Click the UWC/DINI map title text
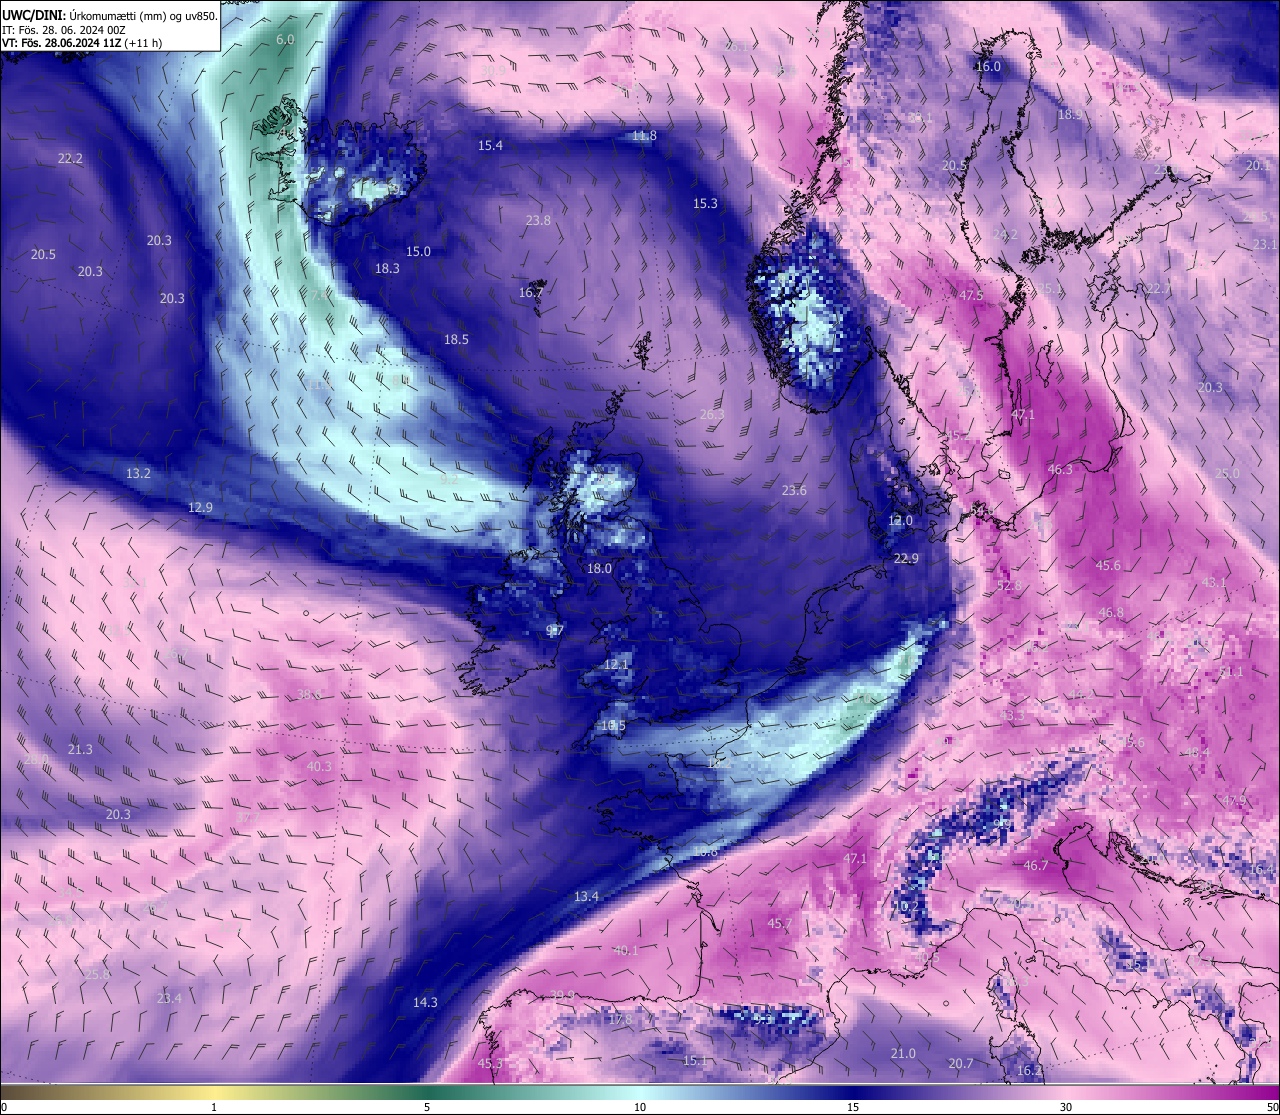The width and height of the screenshot is (1280, 1115). click(x=110, y=15)
